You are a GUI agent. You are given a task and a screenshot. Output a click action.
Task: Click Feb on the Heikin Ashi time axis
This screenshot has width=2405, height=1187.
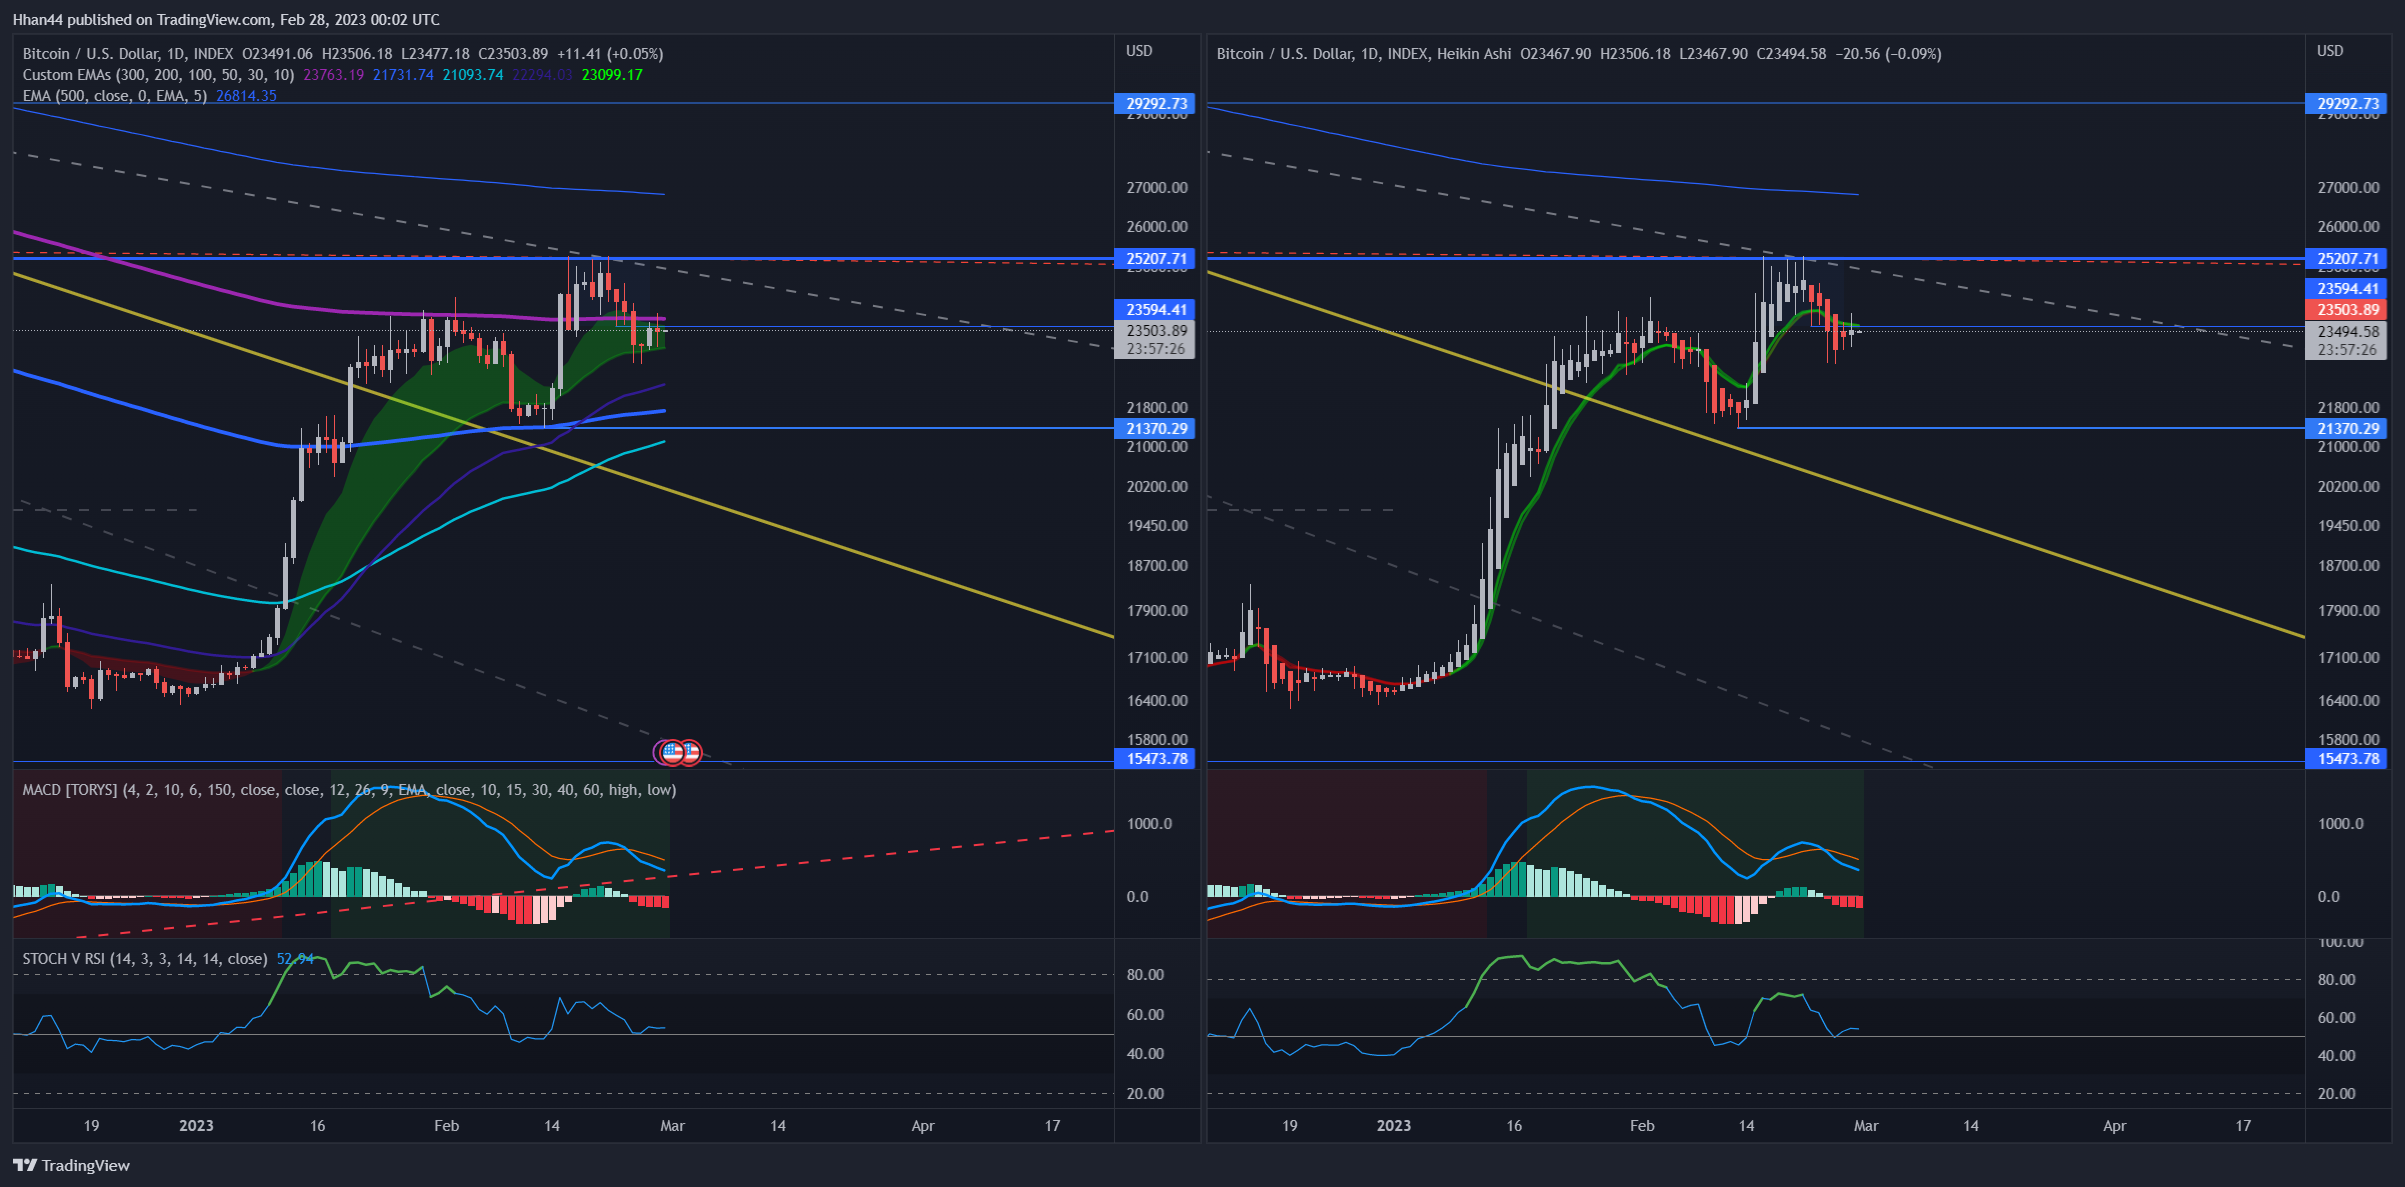(x=1642, y=1126)
